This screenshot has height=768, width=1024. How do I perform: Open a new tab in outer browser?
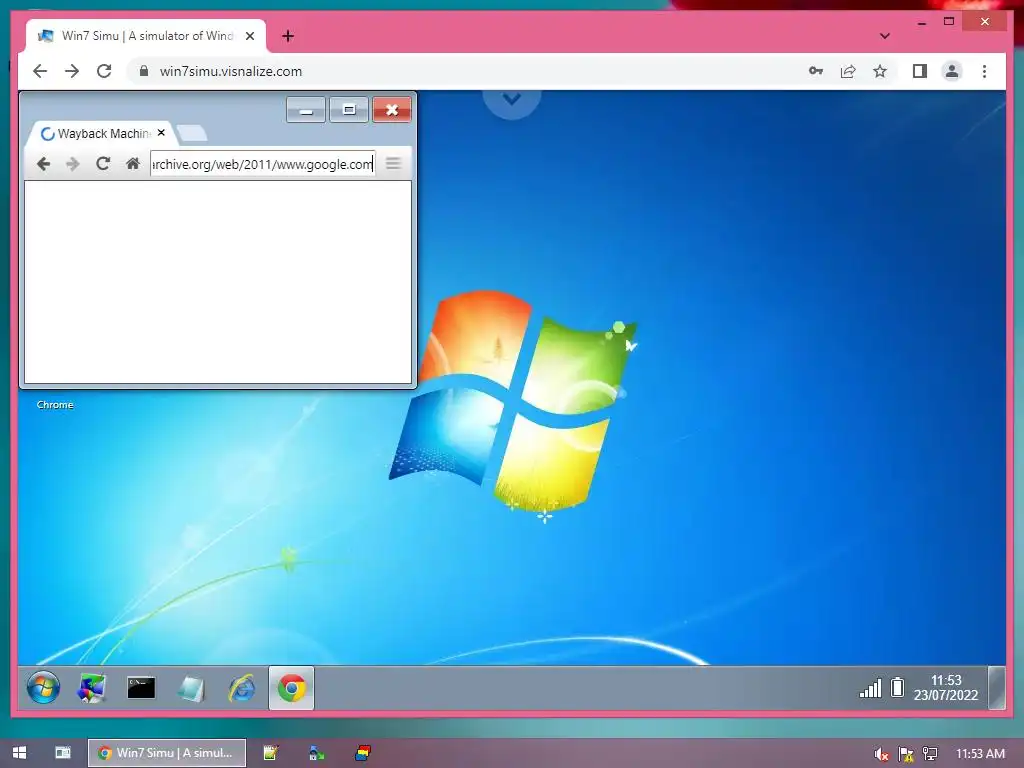click(x=288, y=36)
